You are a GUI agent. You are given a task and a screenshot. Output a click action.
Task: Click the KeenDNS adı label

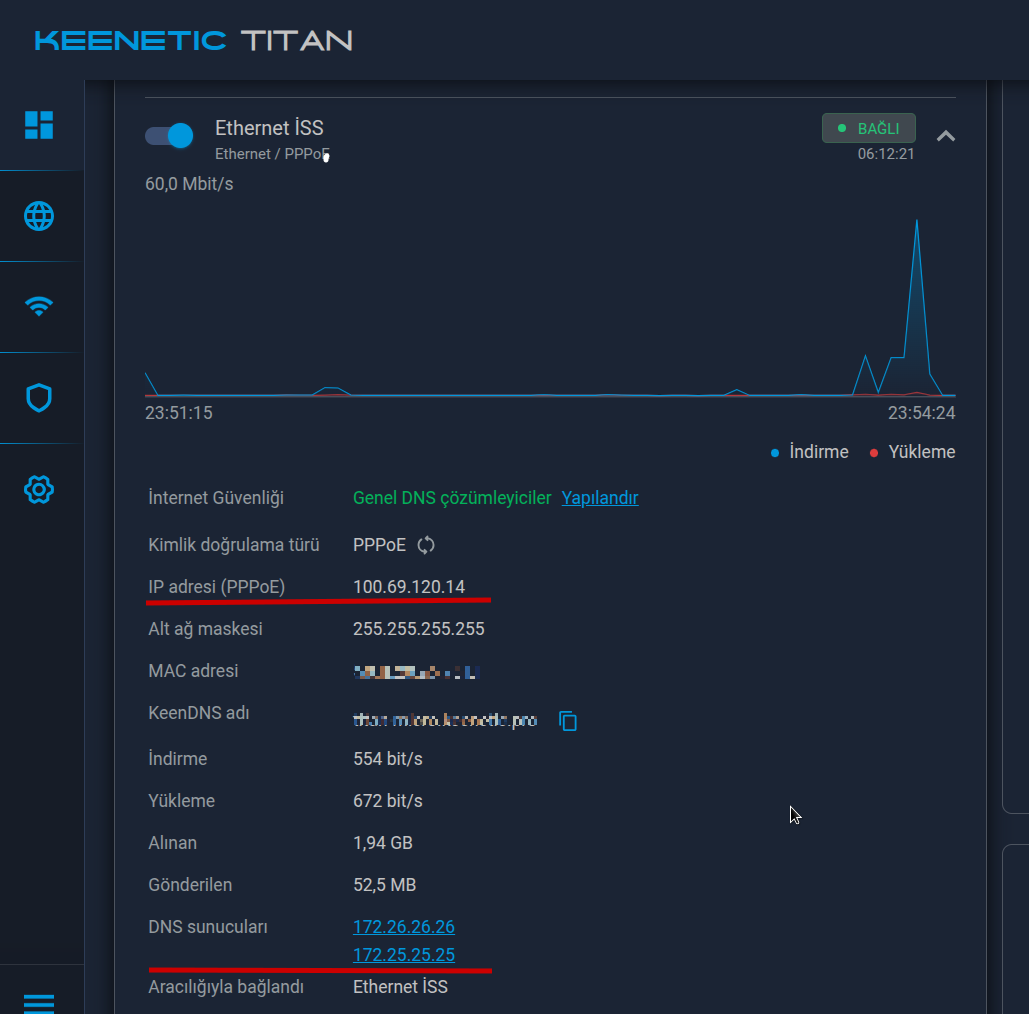click(199, 713)
